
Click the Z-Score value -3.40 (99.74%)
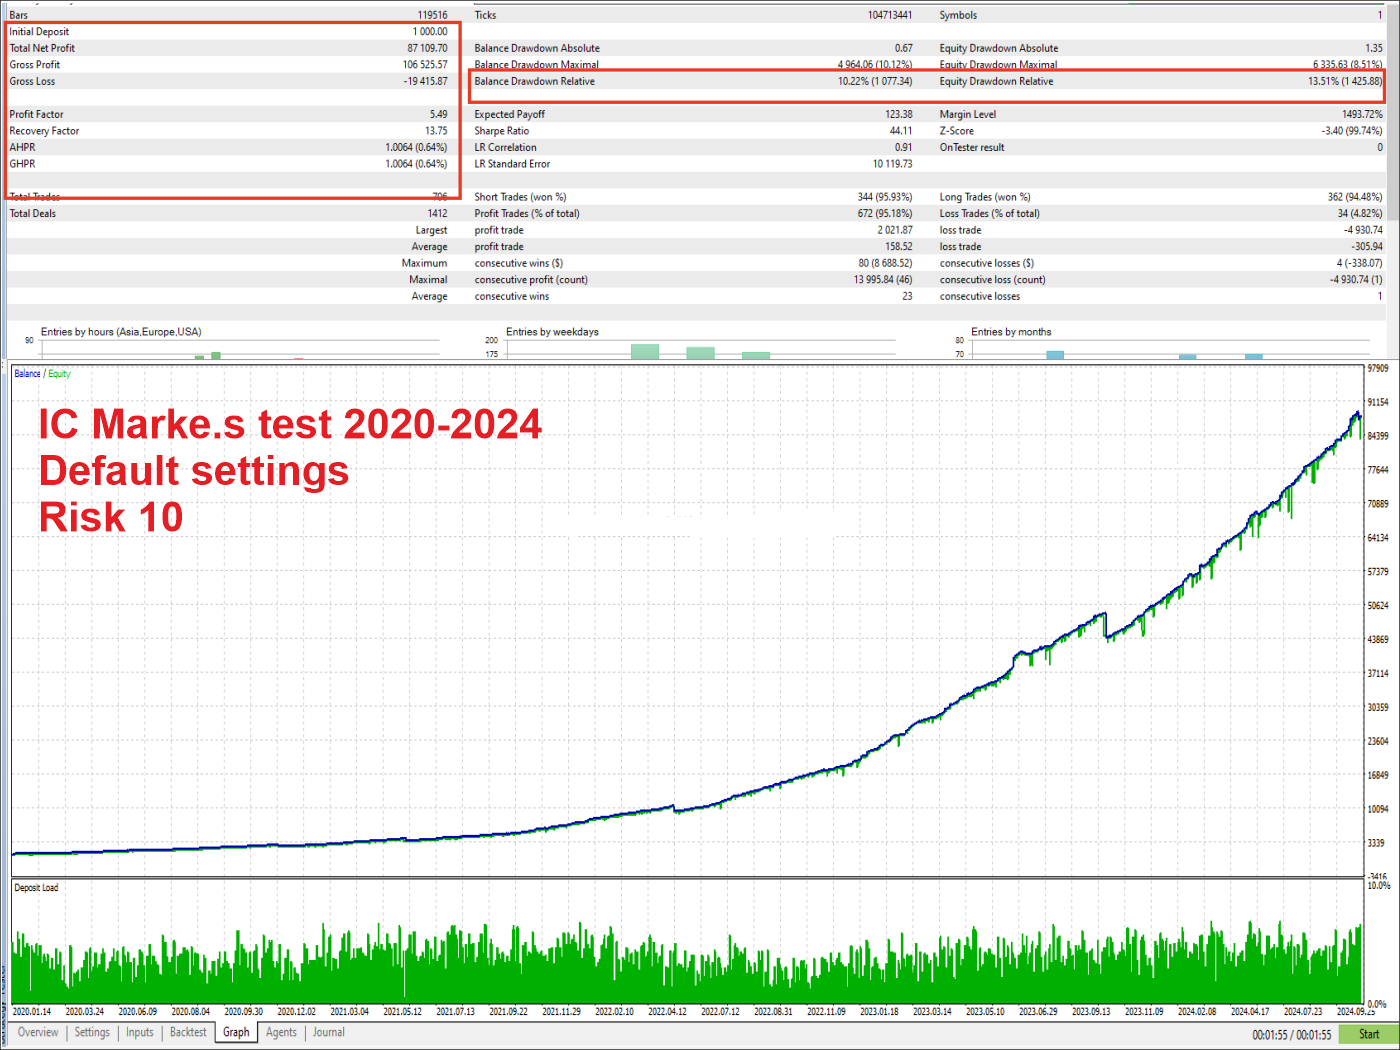tap(1352, 131)
